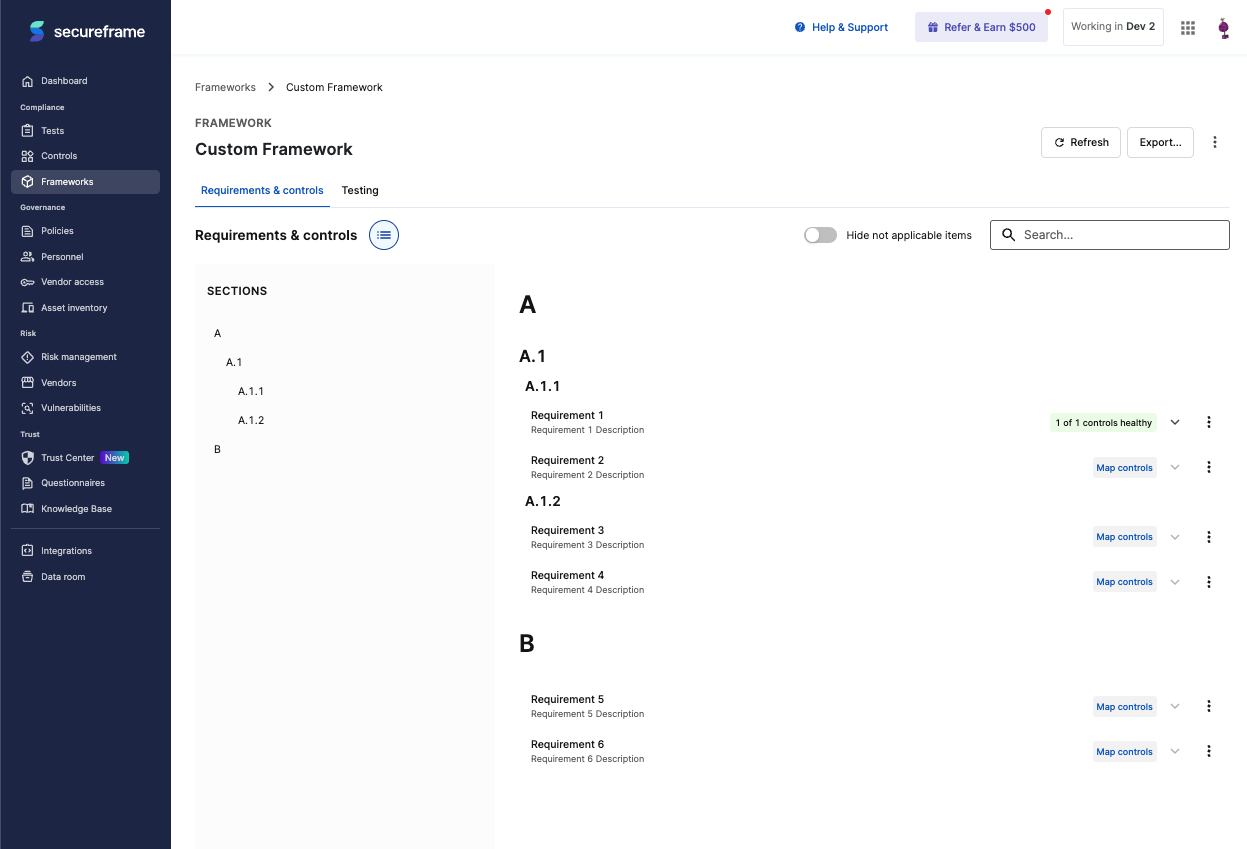Image resolution: width=1247 pixels, height=849 pixels.
Task: Click the Secureframe logo
Action: (x=87, y=31)
